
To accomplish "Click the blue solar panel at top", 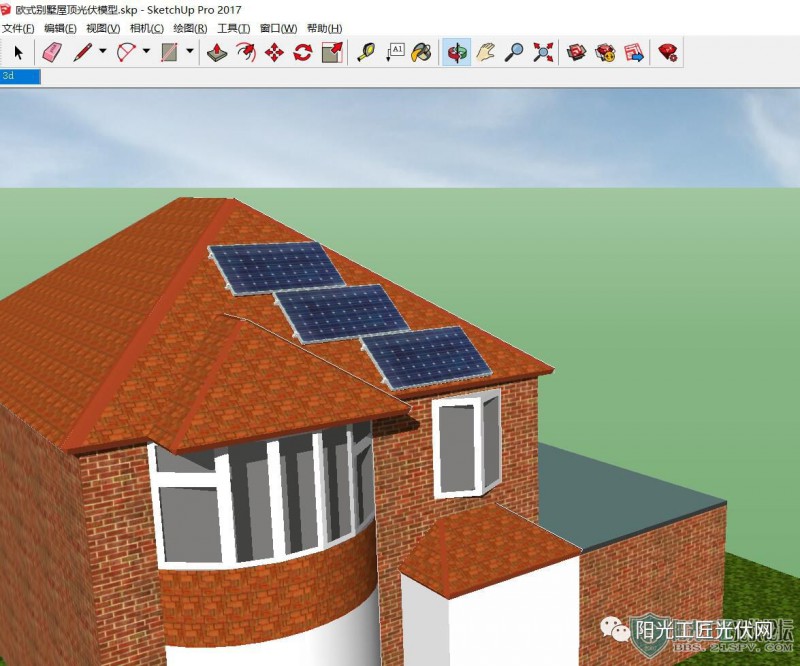I will pos(274,267).
